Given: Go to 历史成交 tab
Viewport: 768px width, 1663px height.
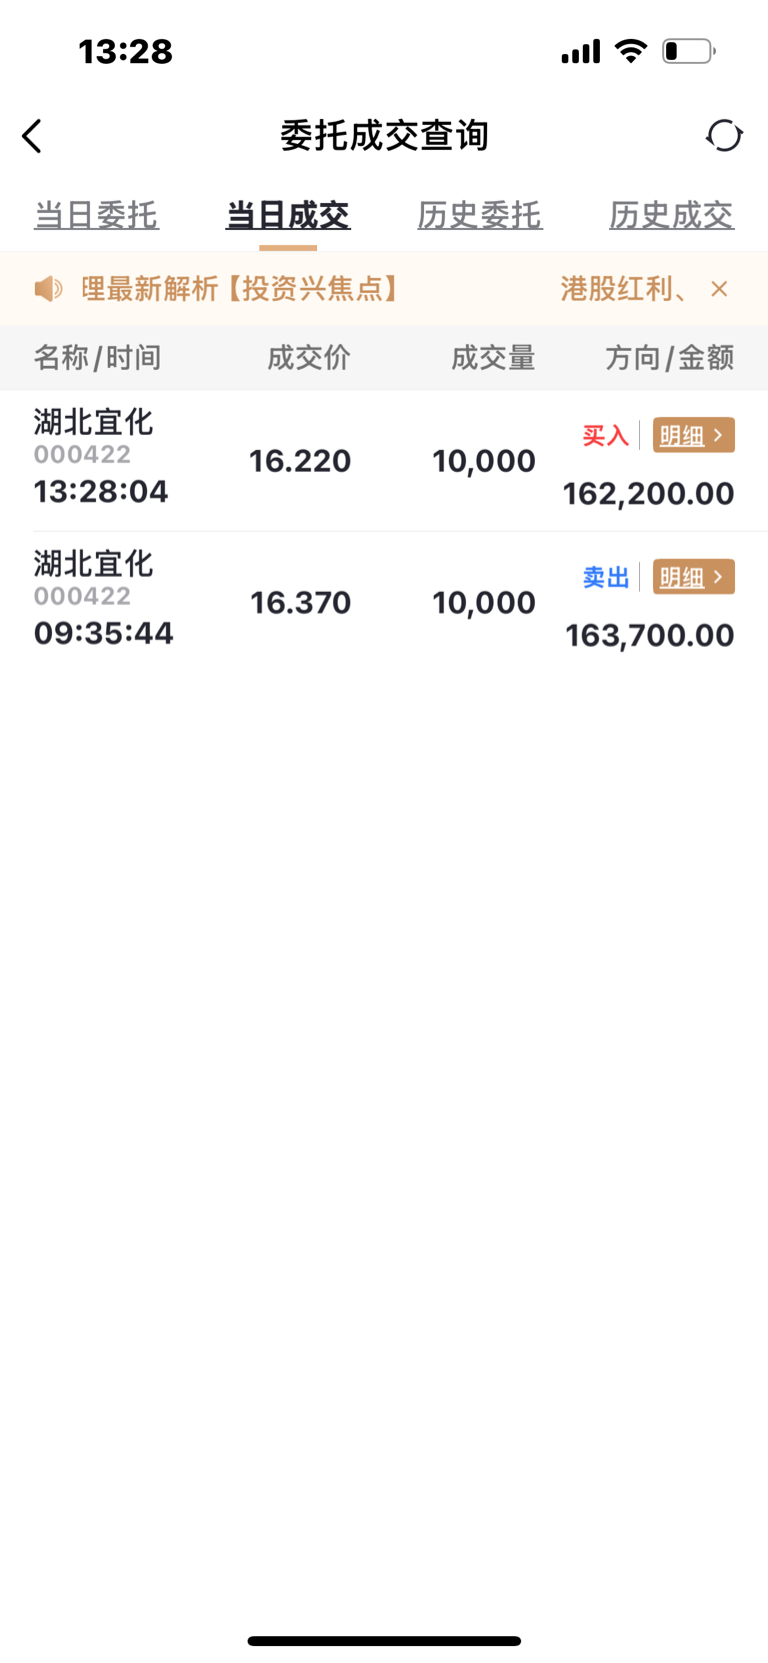Looking at the screenshot, I should click(x=671, y=215).
